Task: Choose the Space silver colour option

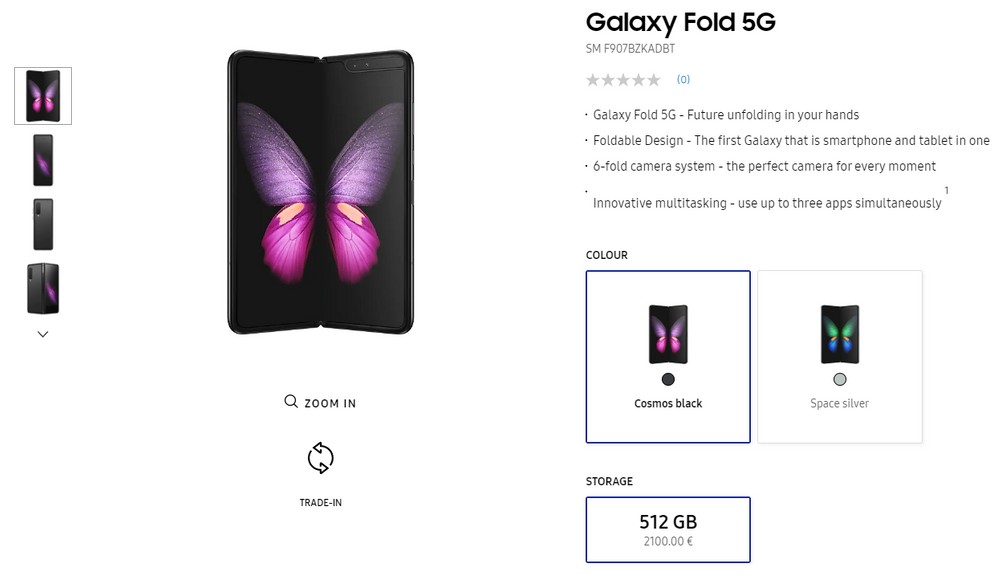Action: point(839,357)
